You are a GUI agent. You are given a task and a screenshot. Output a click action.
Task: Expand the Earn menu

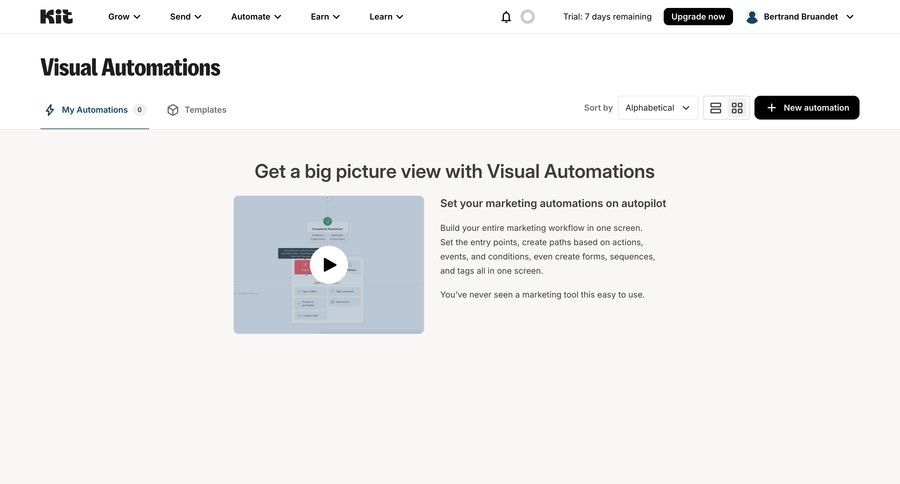pyautogui.click(x=325, y=17)
